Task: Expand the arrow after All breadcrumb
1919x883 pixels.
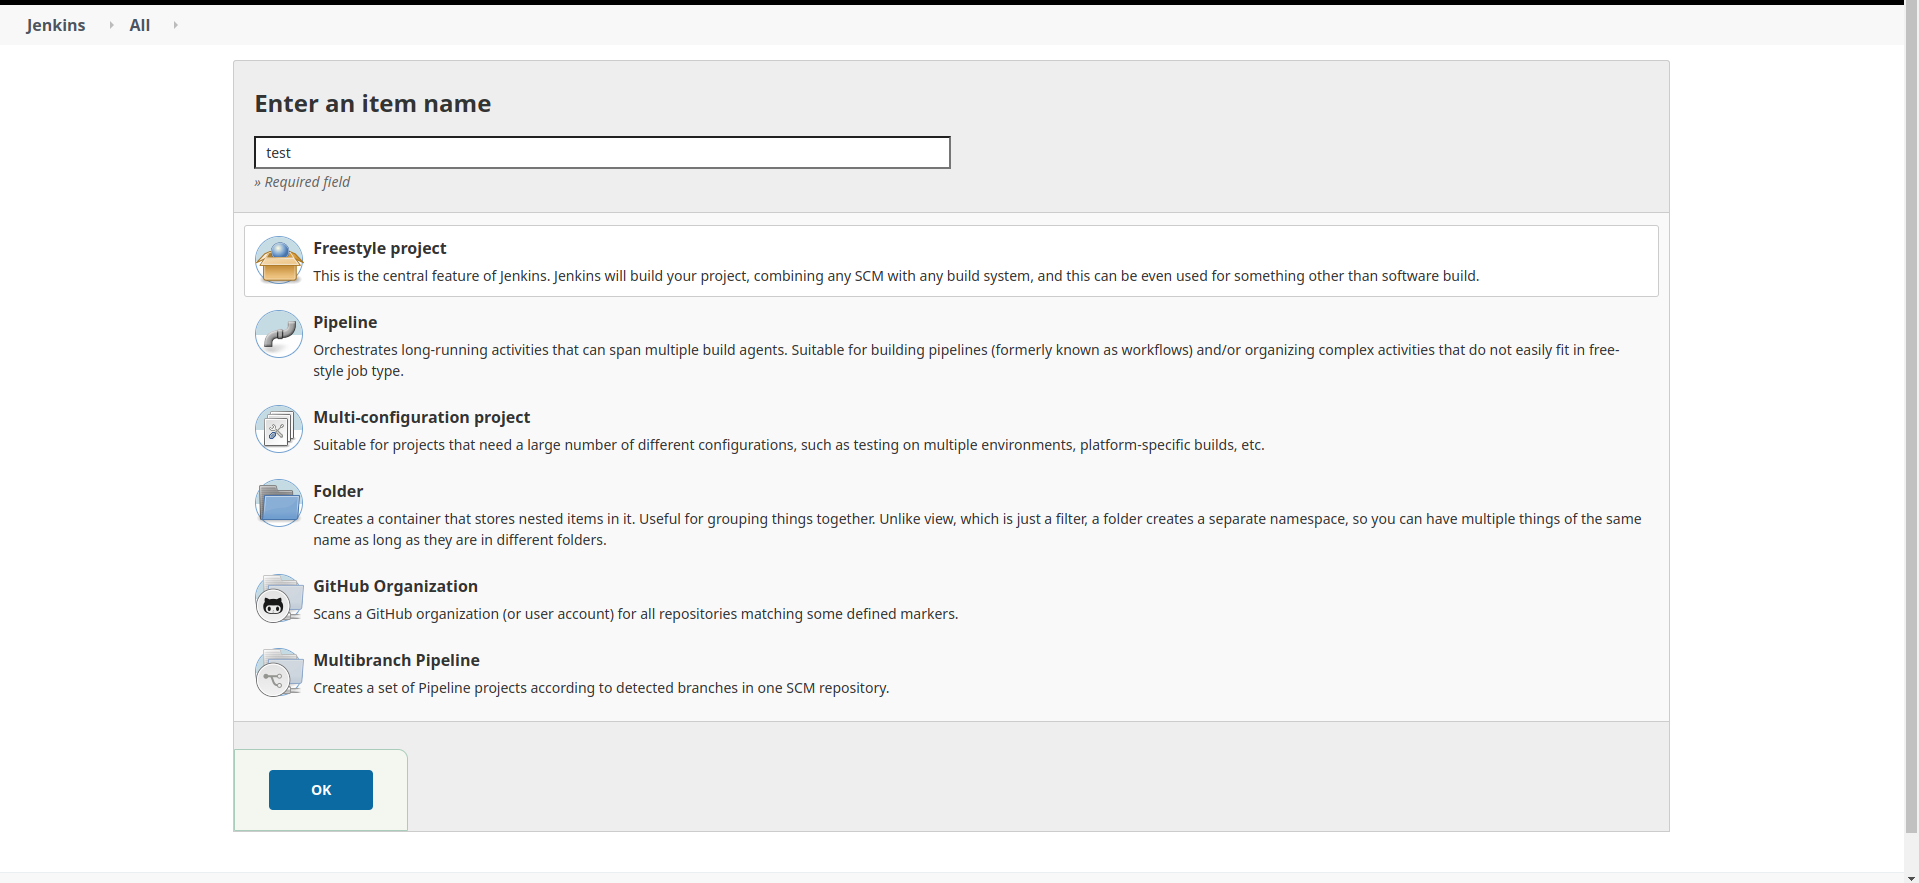Action: tap(175, 25)
